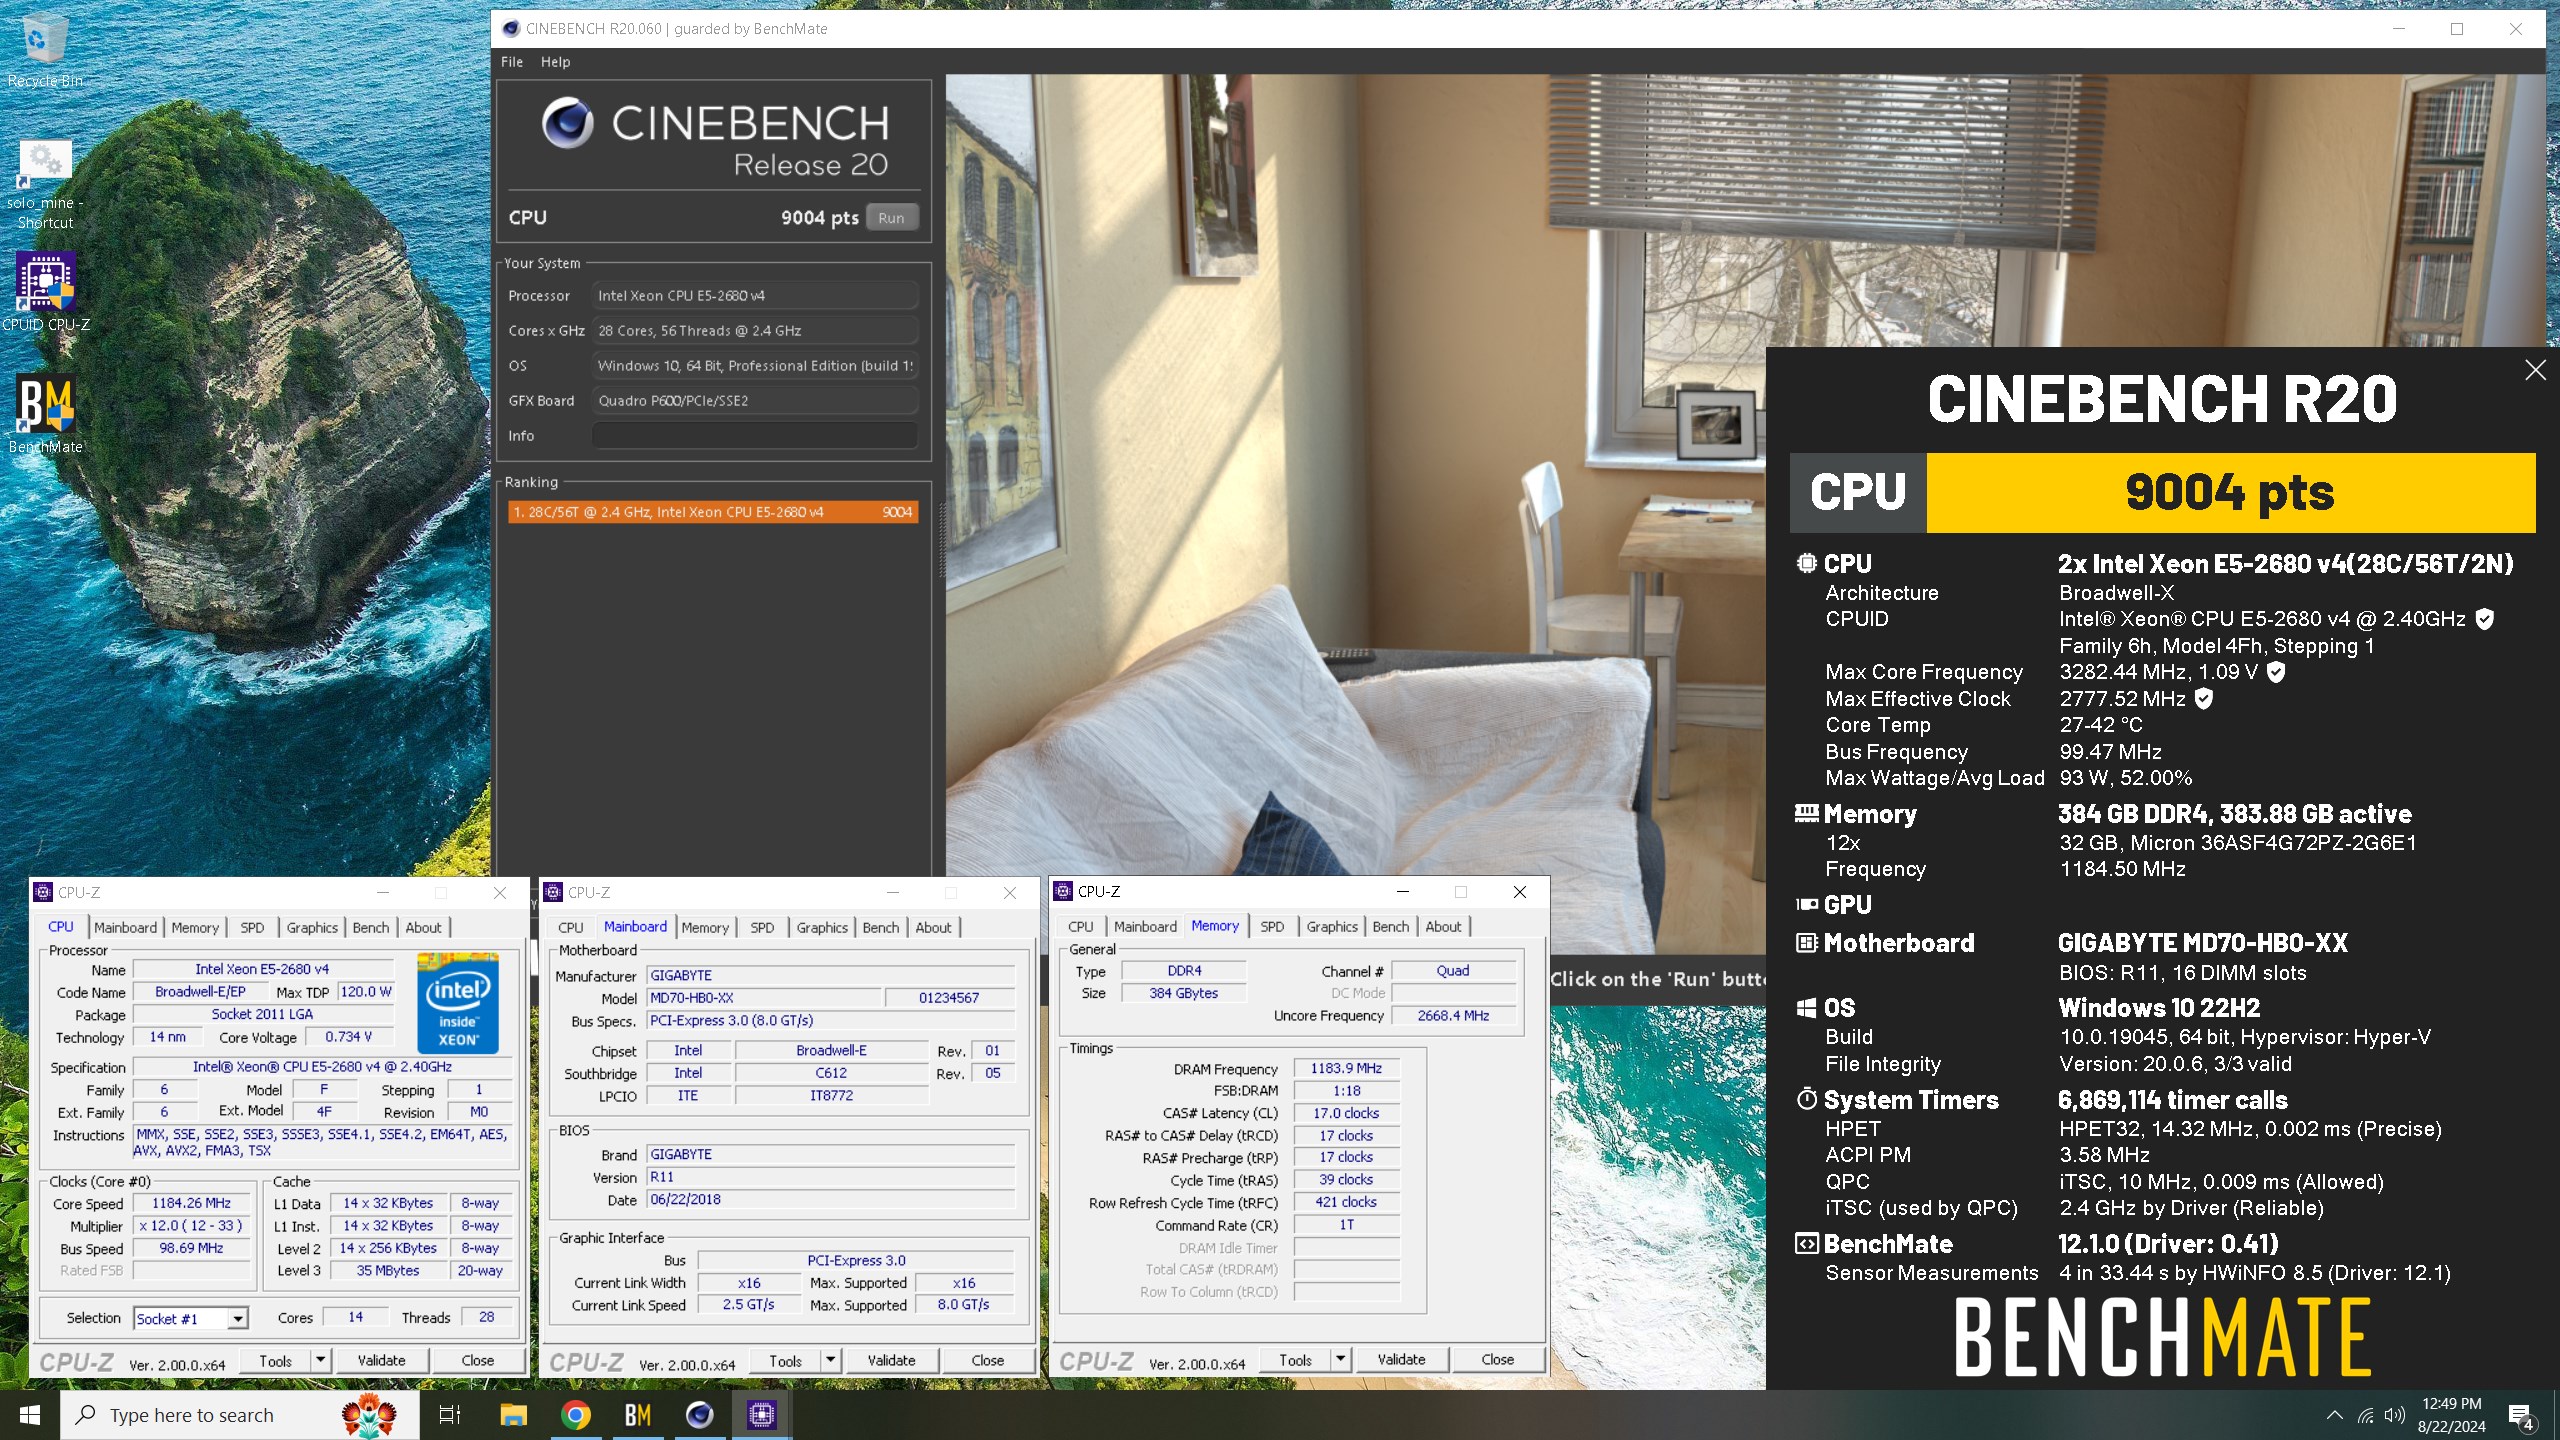Click the Info field in Your System

coord(755,436)
